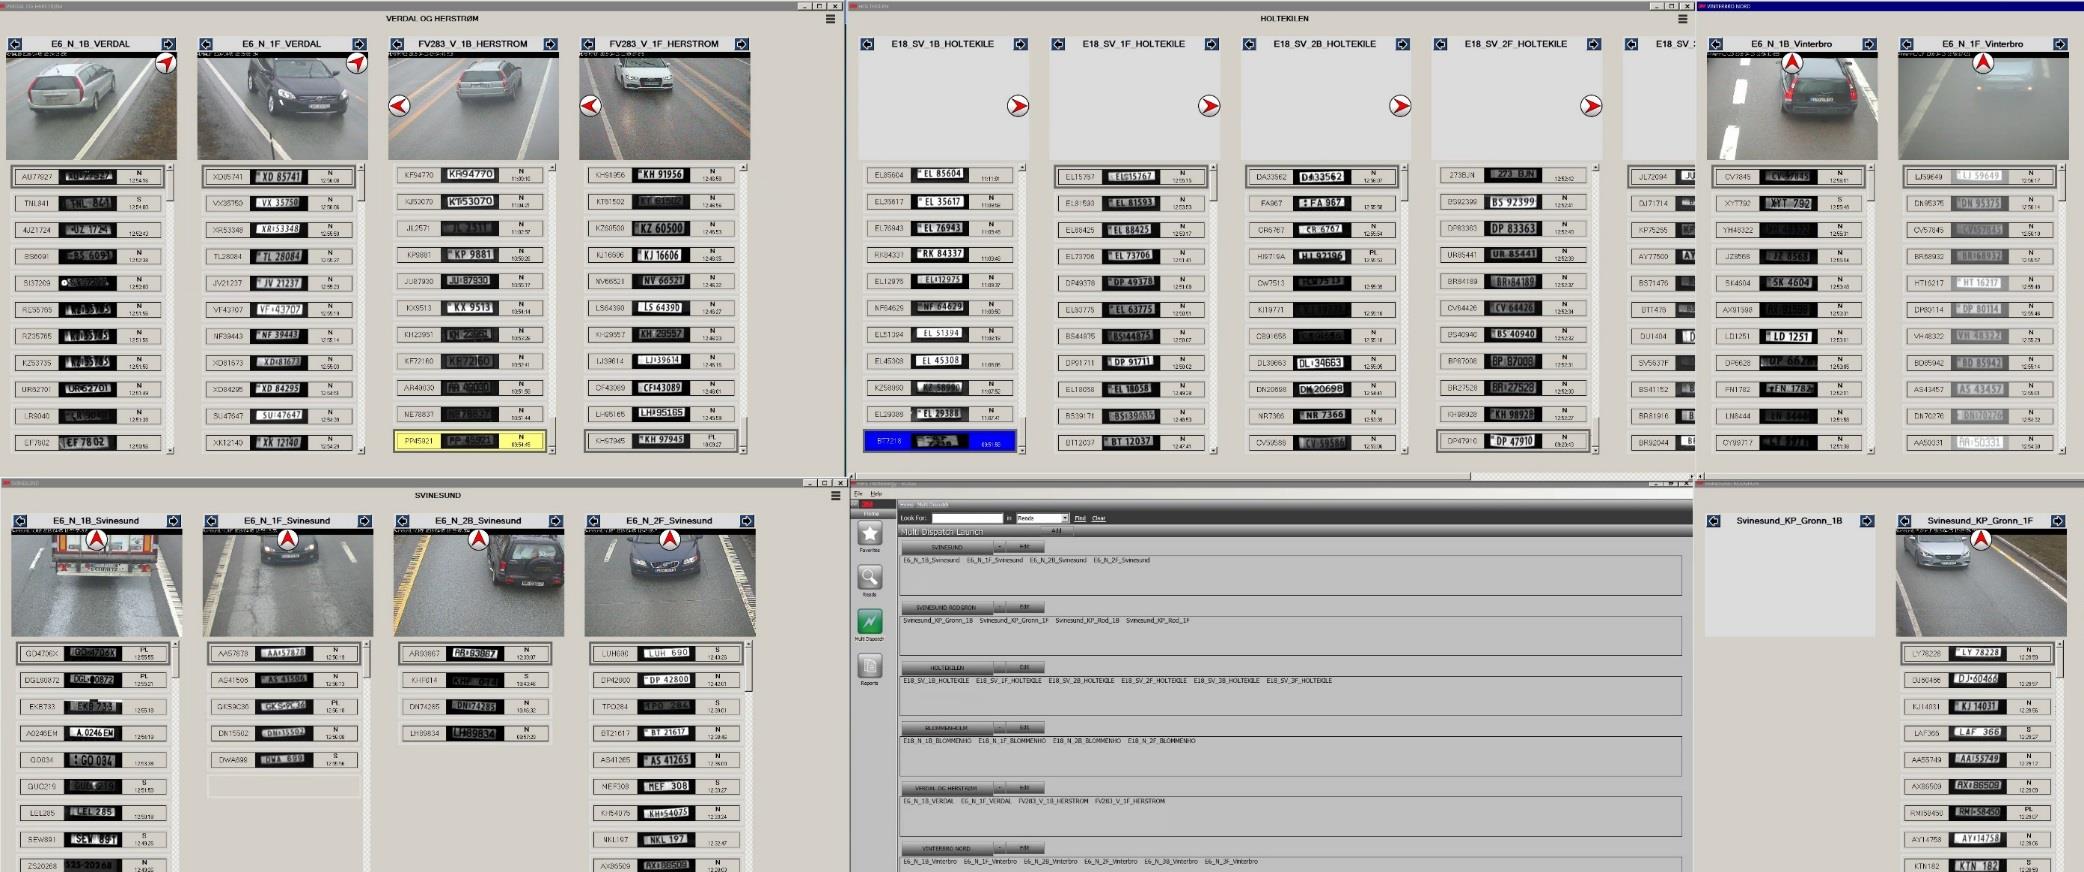This screenshot has height=872, width=2084.
Task: Click FV283_V_1F_HERSTROM white car image
Action: pyautogui.click(x=664, y=106)
